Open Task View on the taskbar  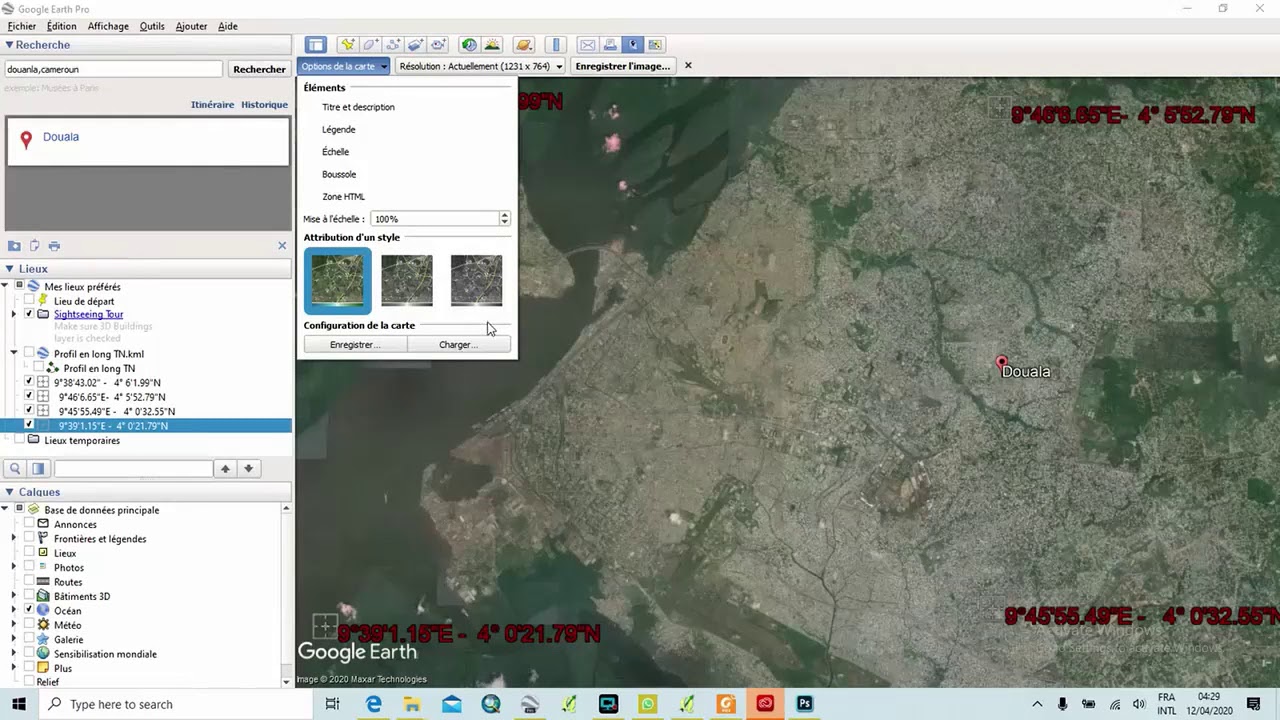coord(333,704)
